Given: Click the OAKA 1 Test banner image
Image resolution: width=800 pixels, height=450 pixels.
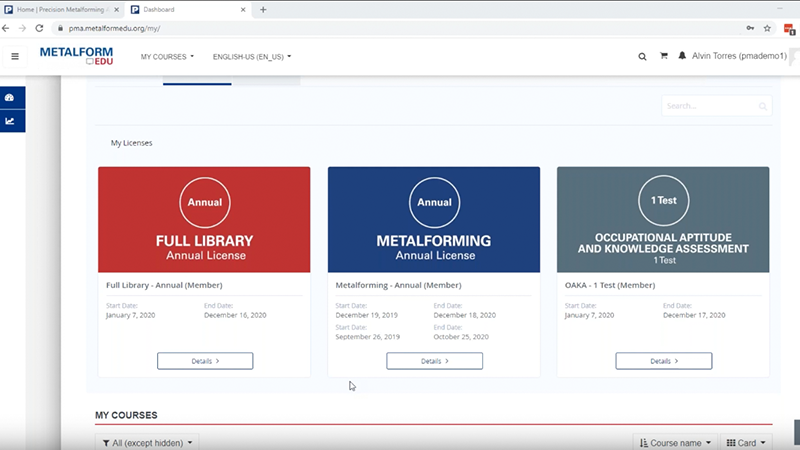Looking at the screenshot, I should [662, 219].
